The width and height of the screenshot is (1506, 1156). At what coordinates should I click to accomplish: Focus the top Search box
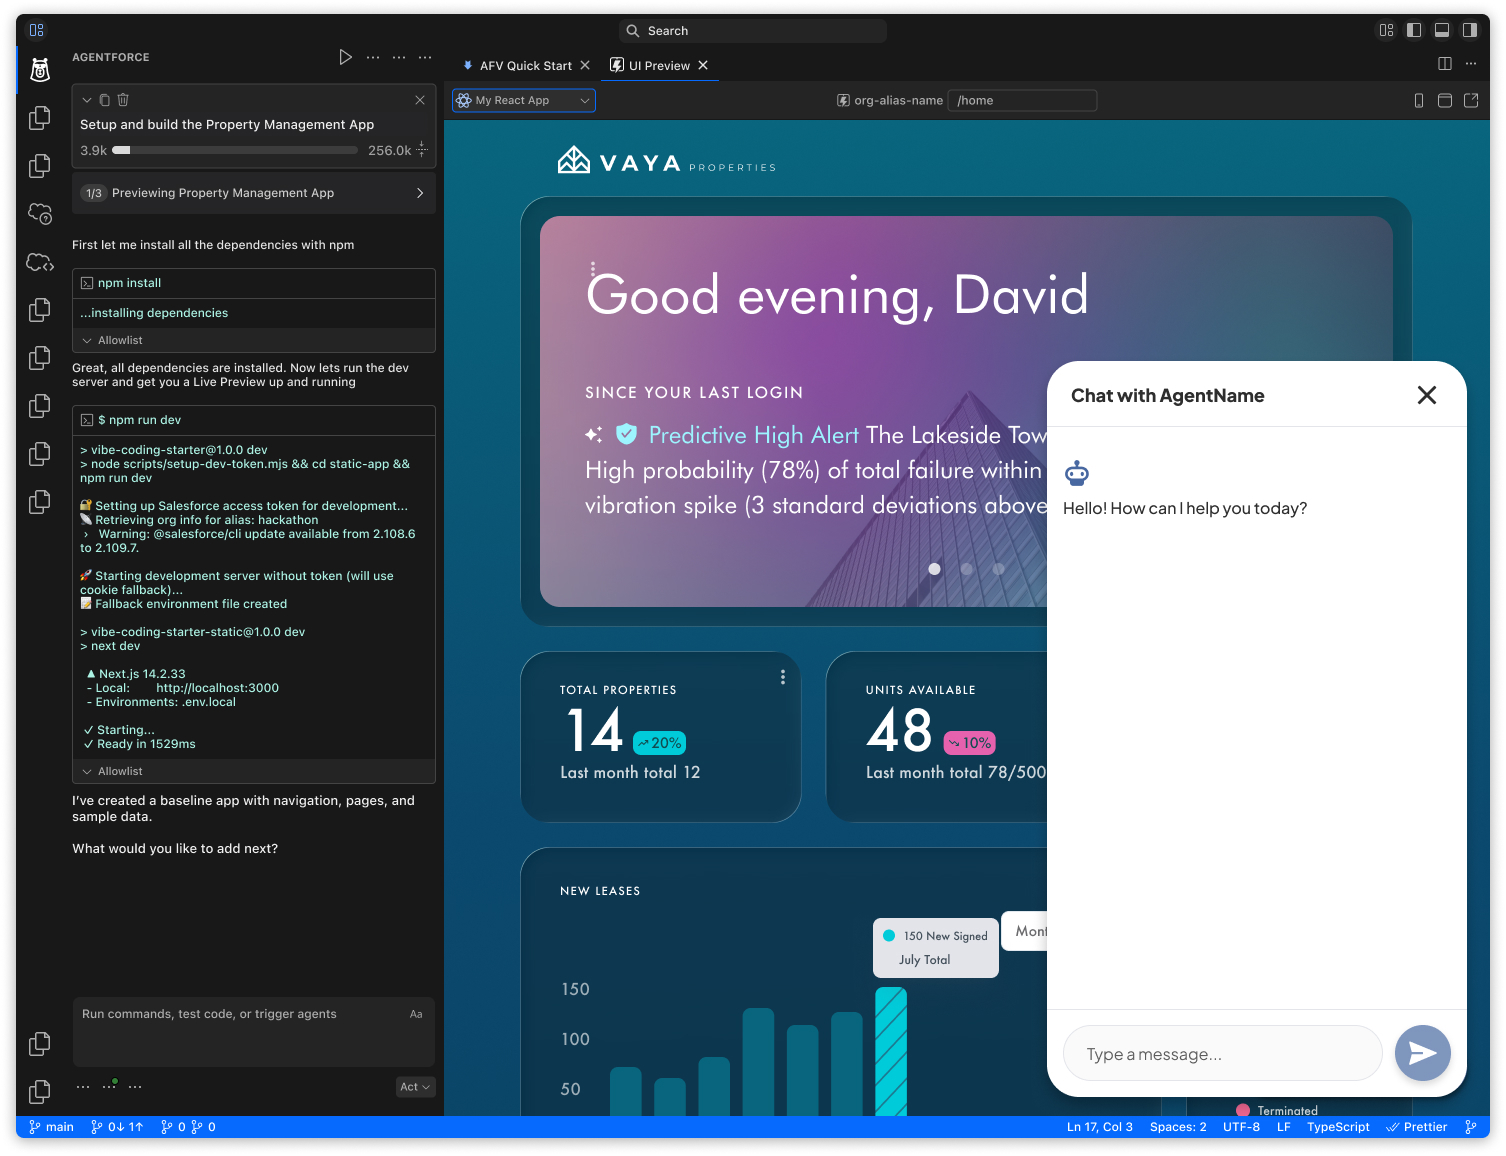[752, 31]
